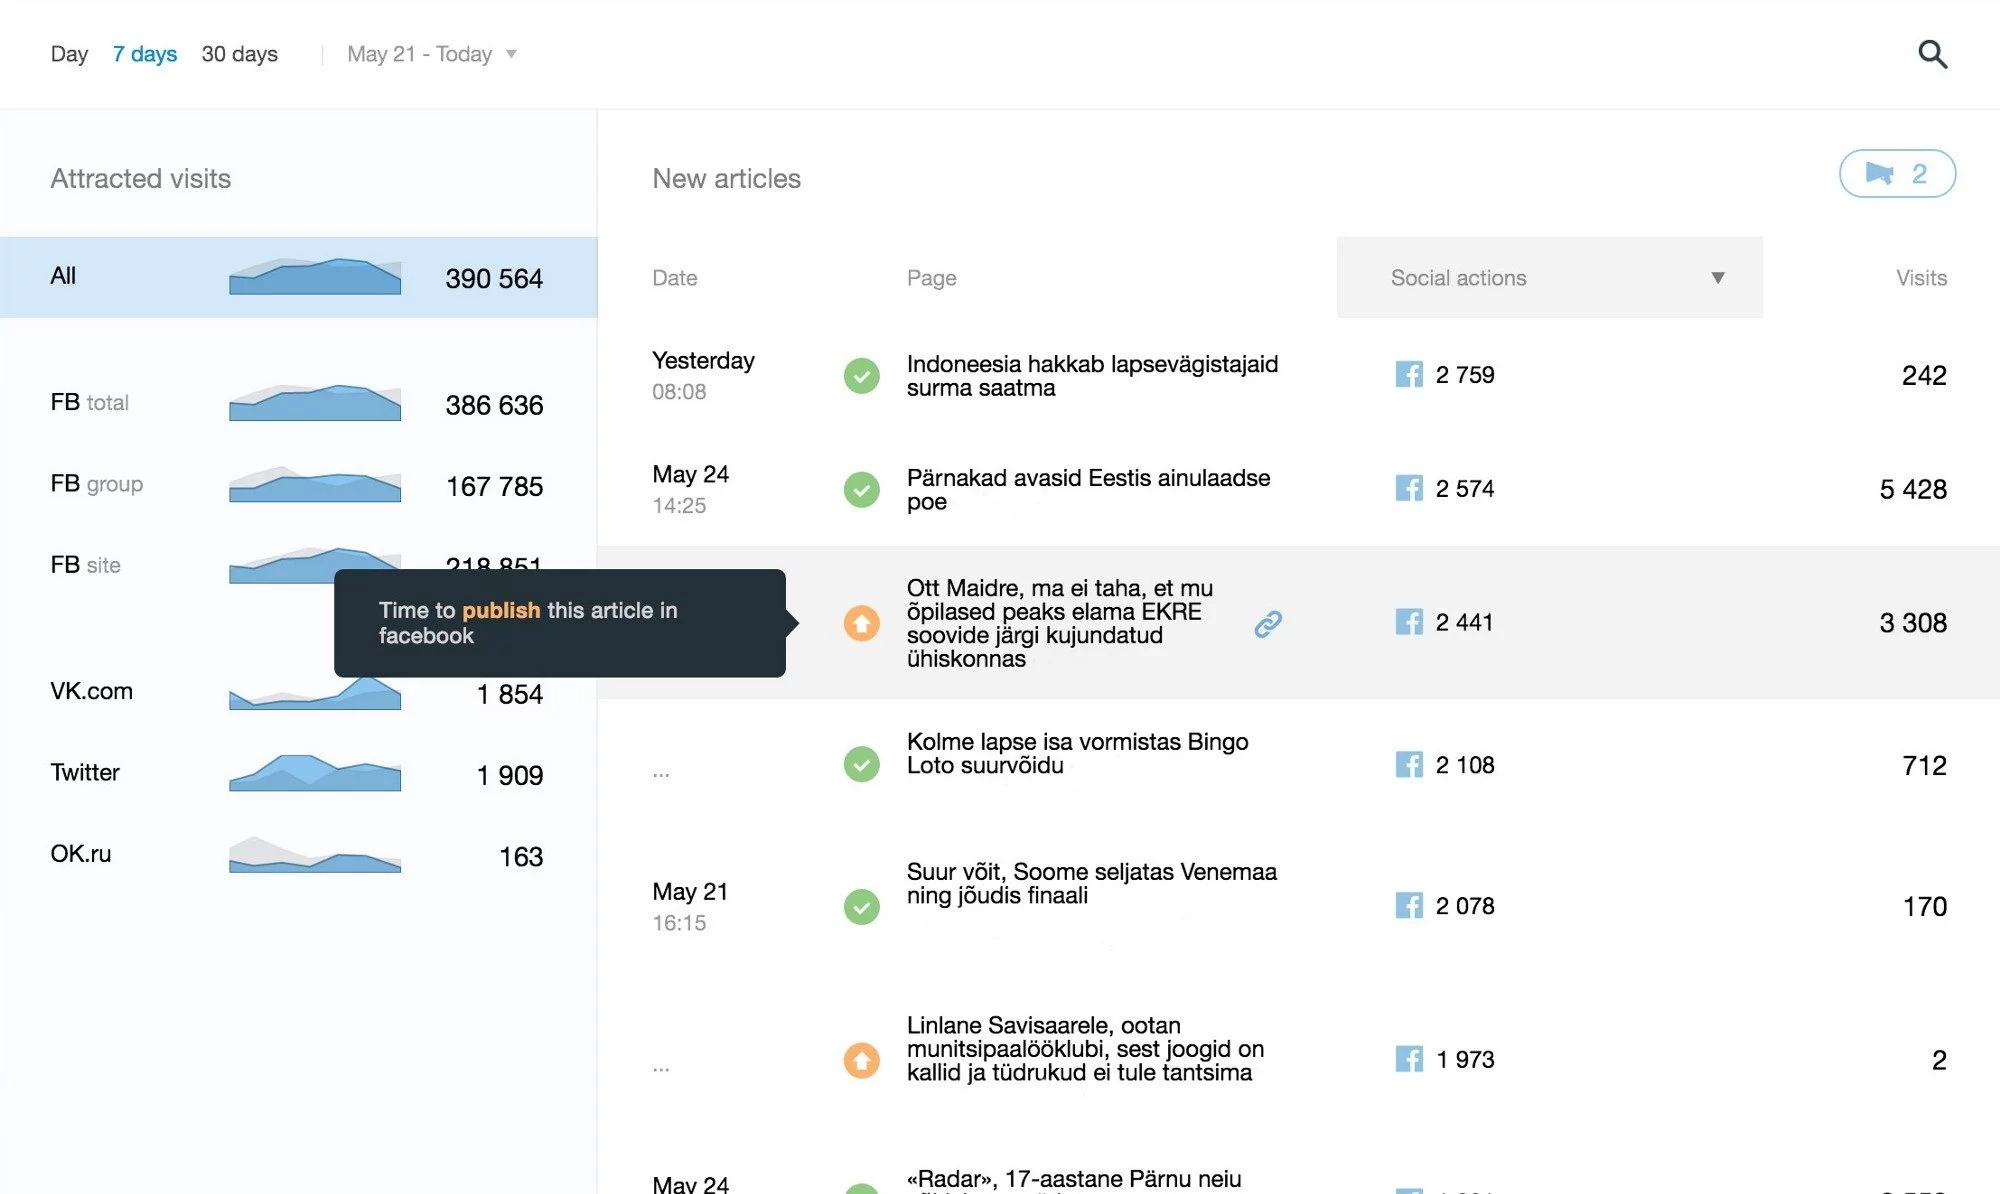Click the All visits sparkline chart

(315, 277)
